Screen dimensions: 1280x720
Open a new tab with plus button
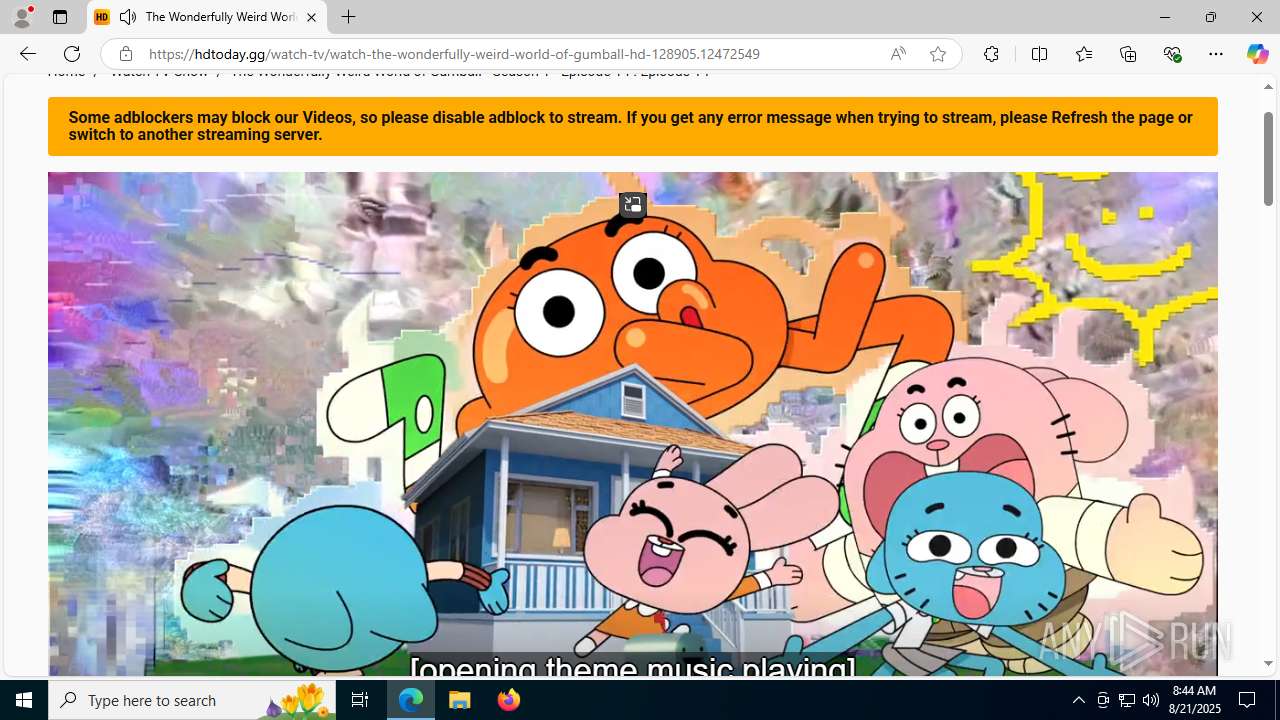click(348, 17)
